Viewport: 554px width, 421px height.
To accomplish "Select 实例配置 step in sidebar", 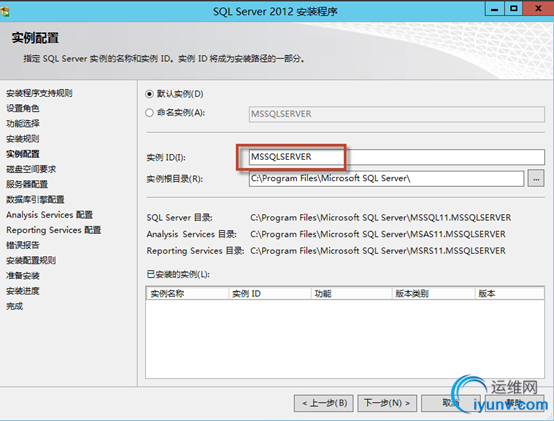I will point(23,154).
